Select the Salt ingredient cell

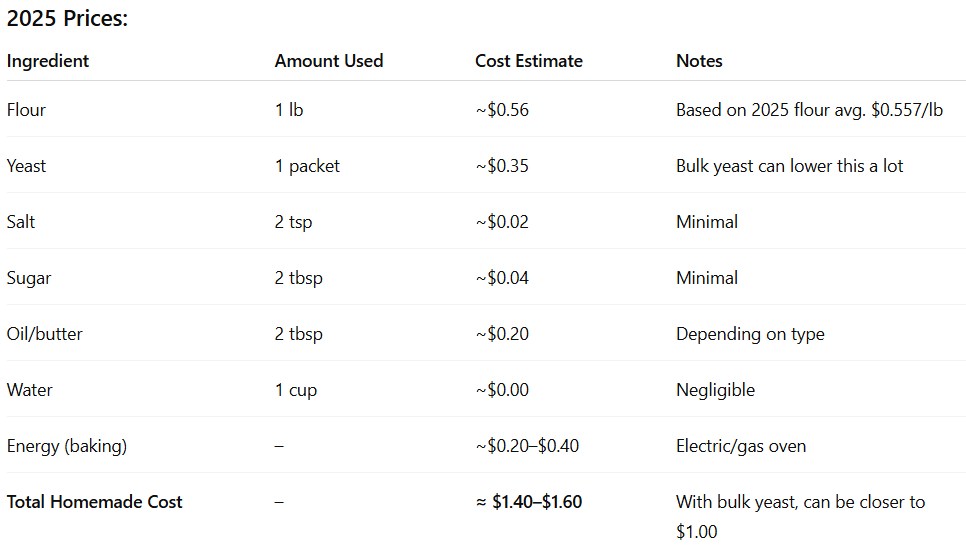coord(21,222)
